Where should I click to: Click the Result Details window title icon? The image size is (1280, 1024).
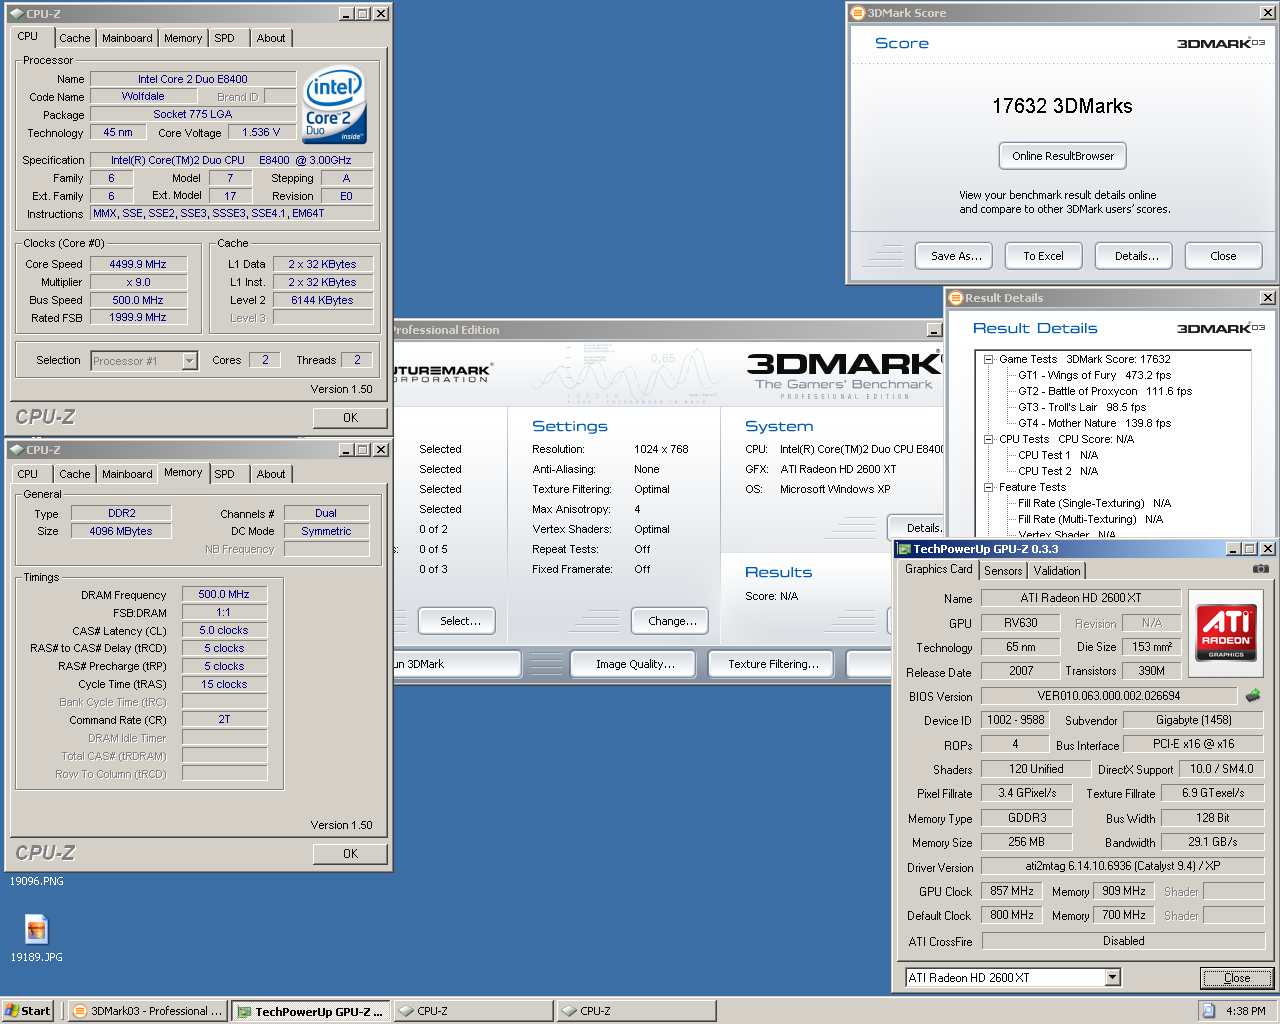(955, 298)
